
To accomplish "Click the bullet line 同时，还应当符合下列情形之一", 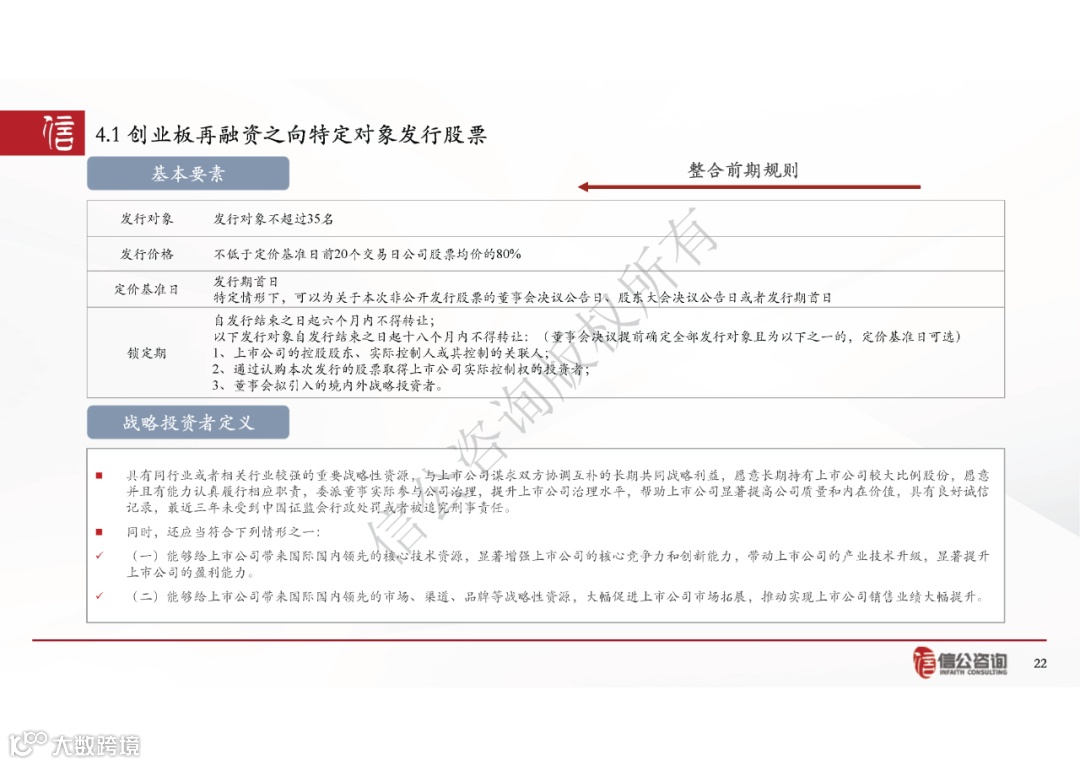I will click(x=223, y=532).
